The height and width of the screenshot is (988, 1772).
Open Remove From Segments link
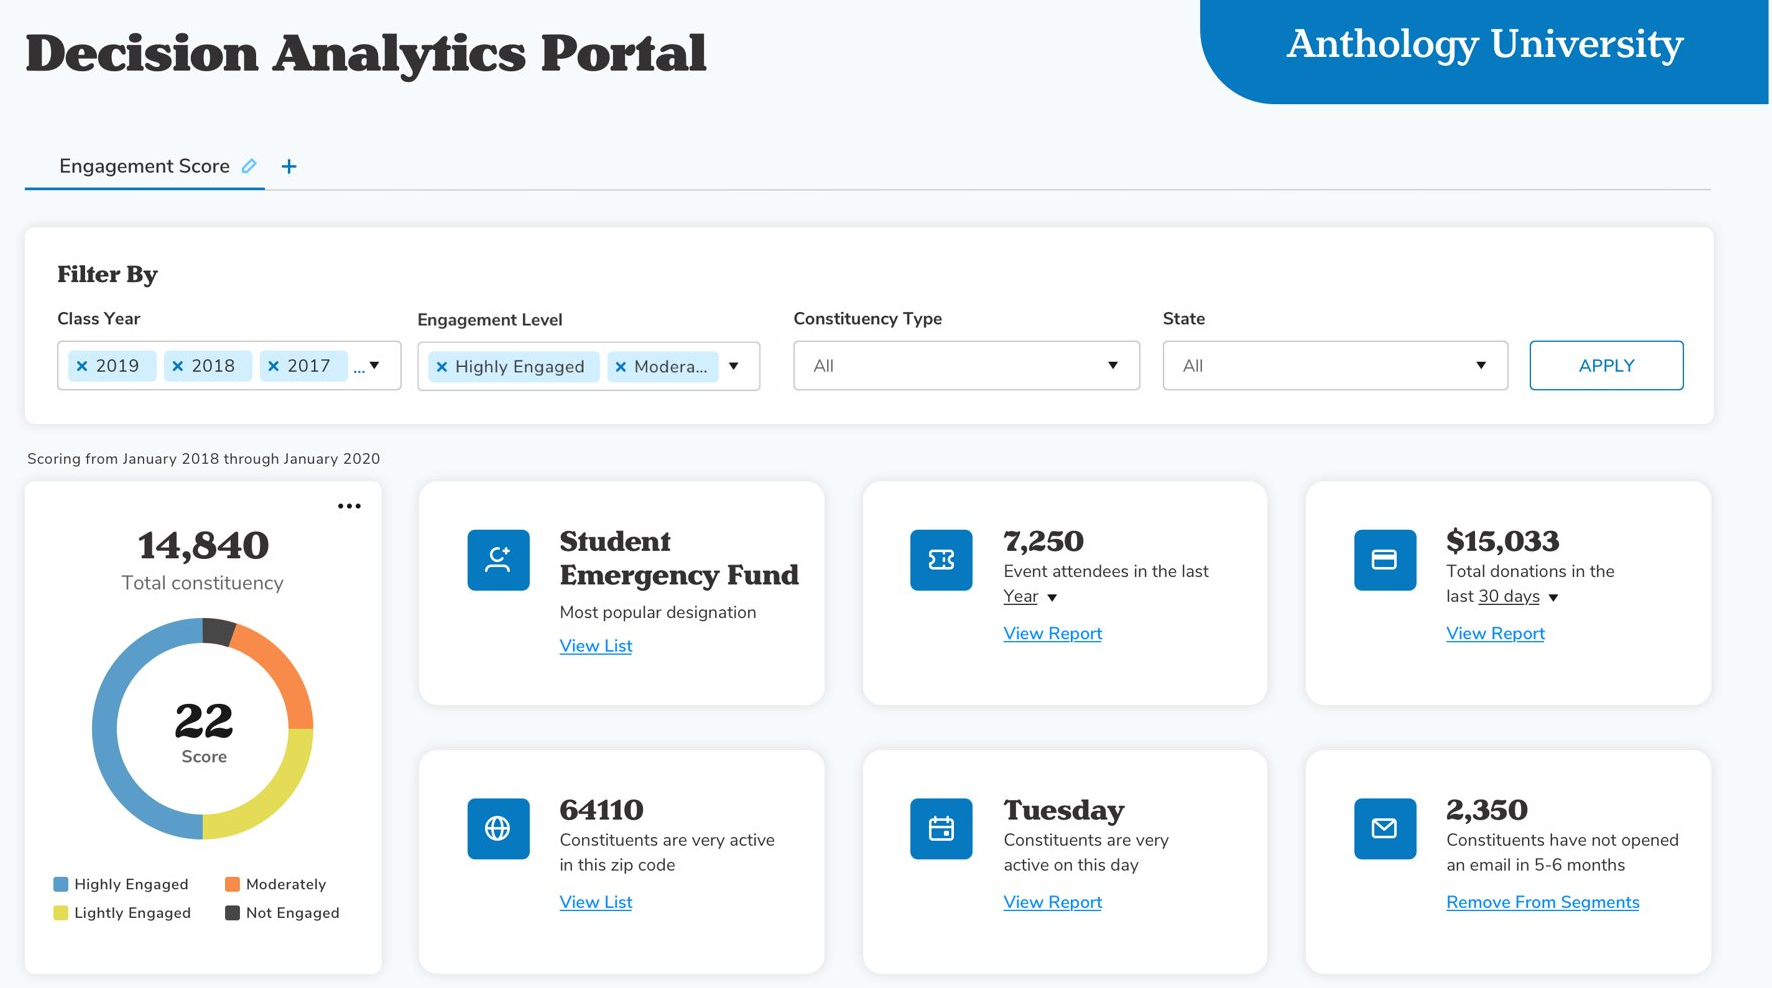(x=1542, y=902)
